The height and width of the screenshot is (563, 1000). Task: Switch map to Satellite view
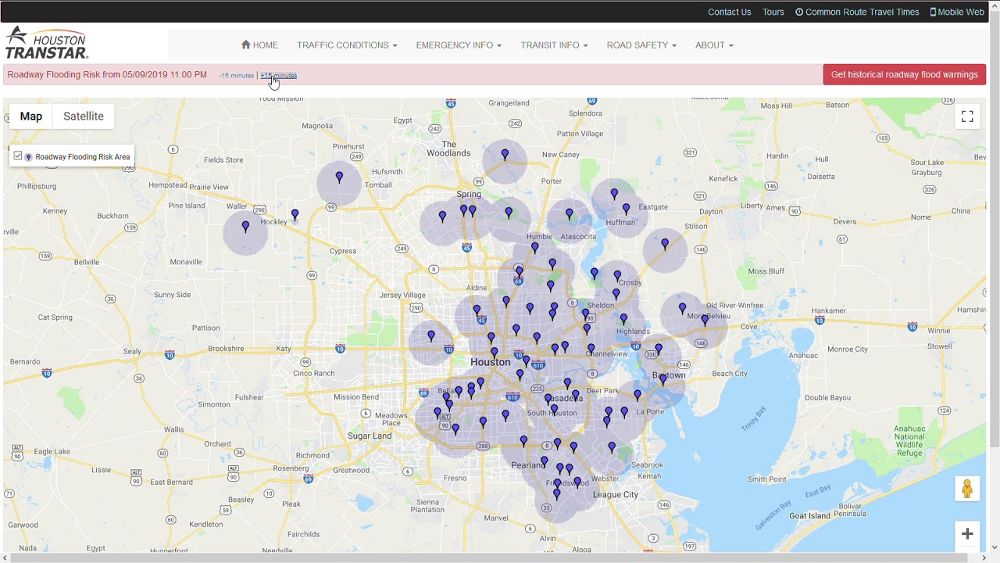click(83, 116)
